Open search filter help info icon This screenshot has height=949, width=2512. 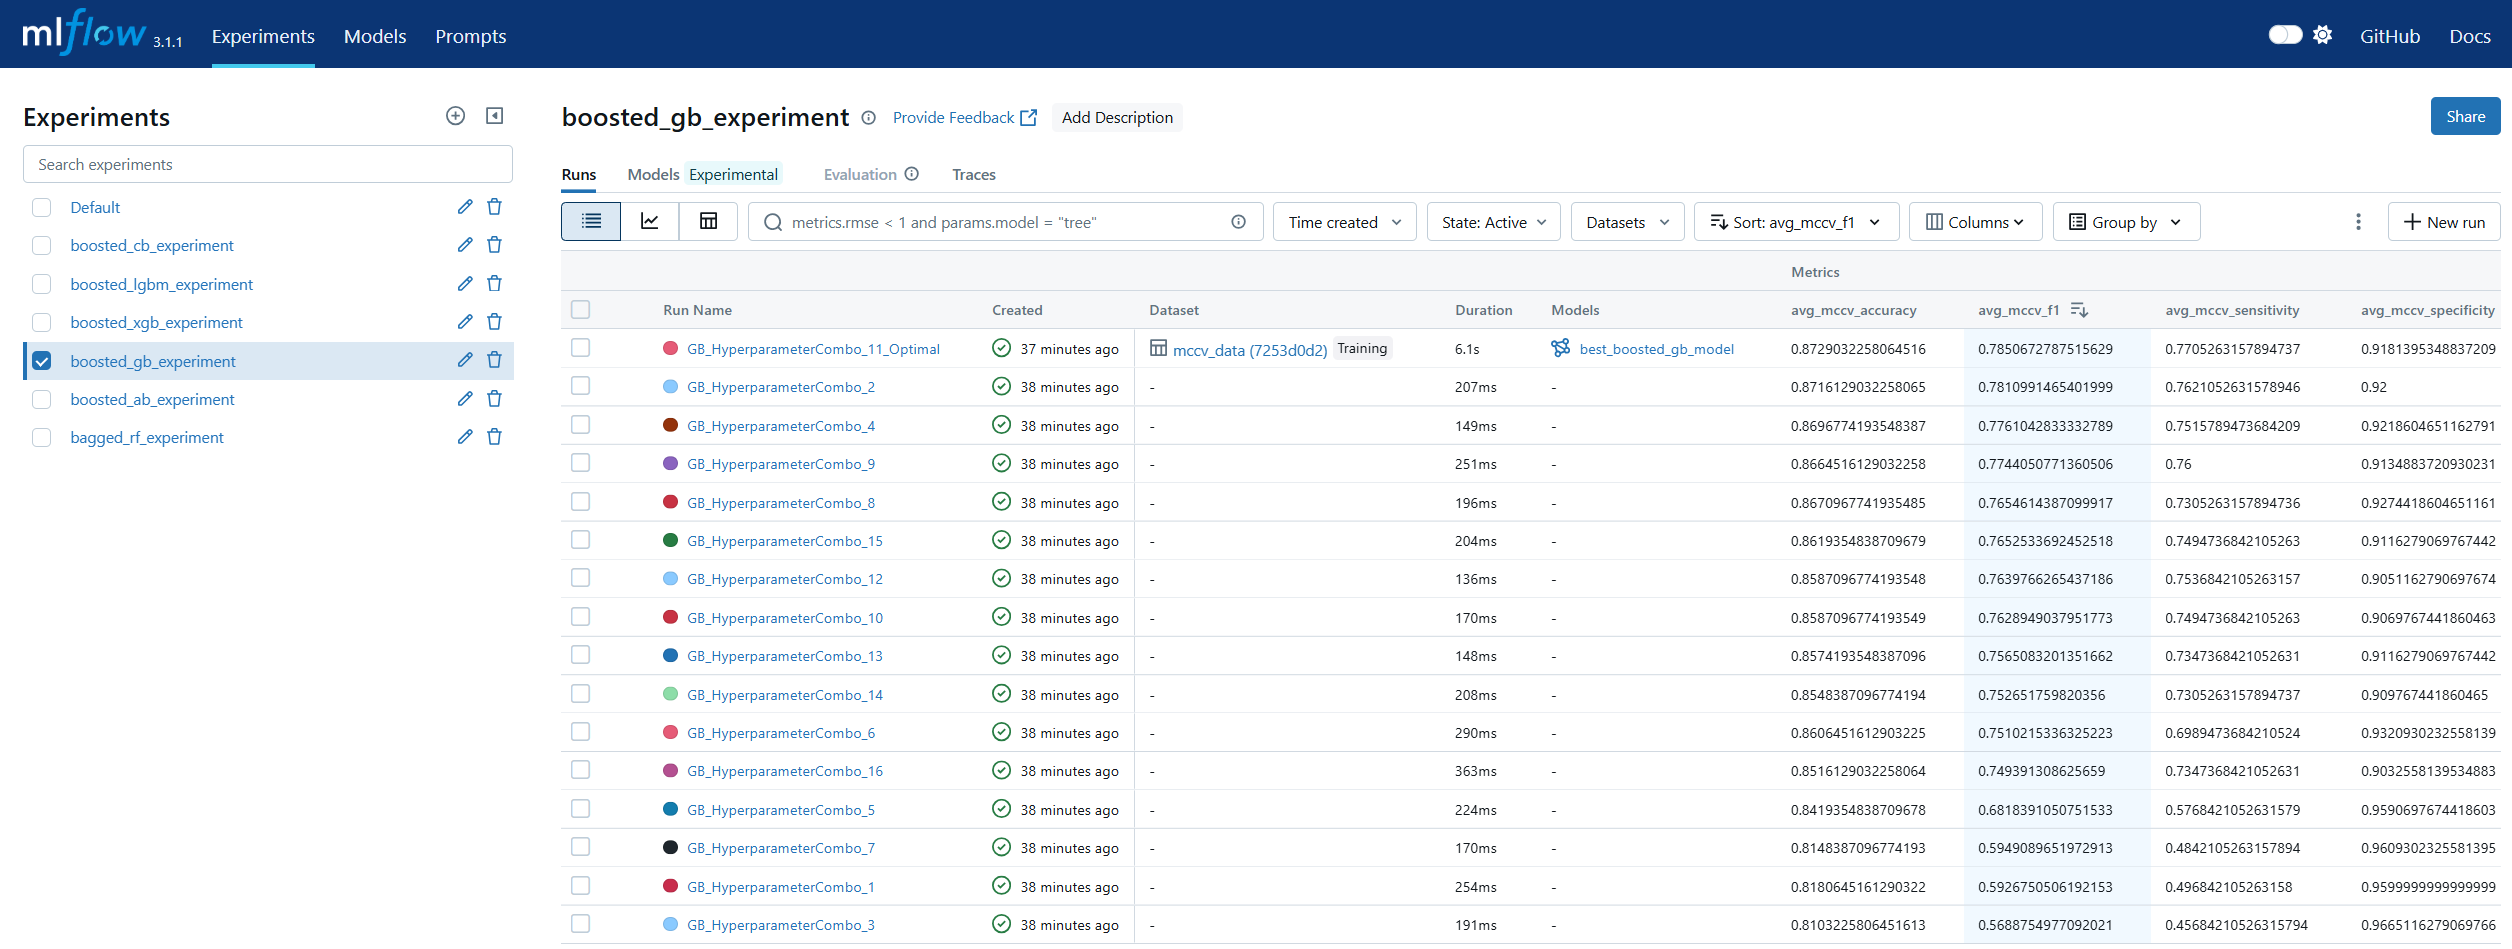point(1239,222)
